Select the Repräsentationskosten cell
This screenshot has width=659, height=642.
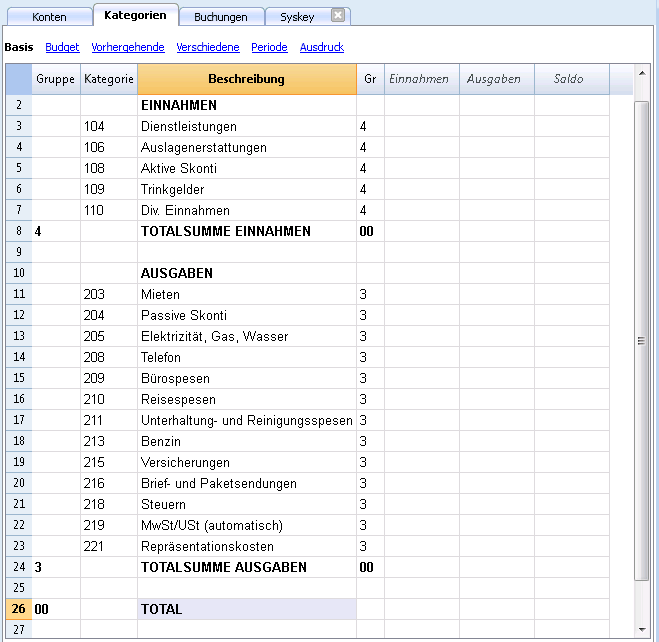247,546
